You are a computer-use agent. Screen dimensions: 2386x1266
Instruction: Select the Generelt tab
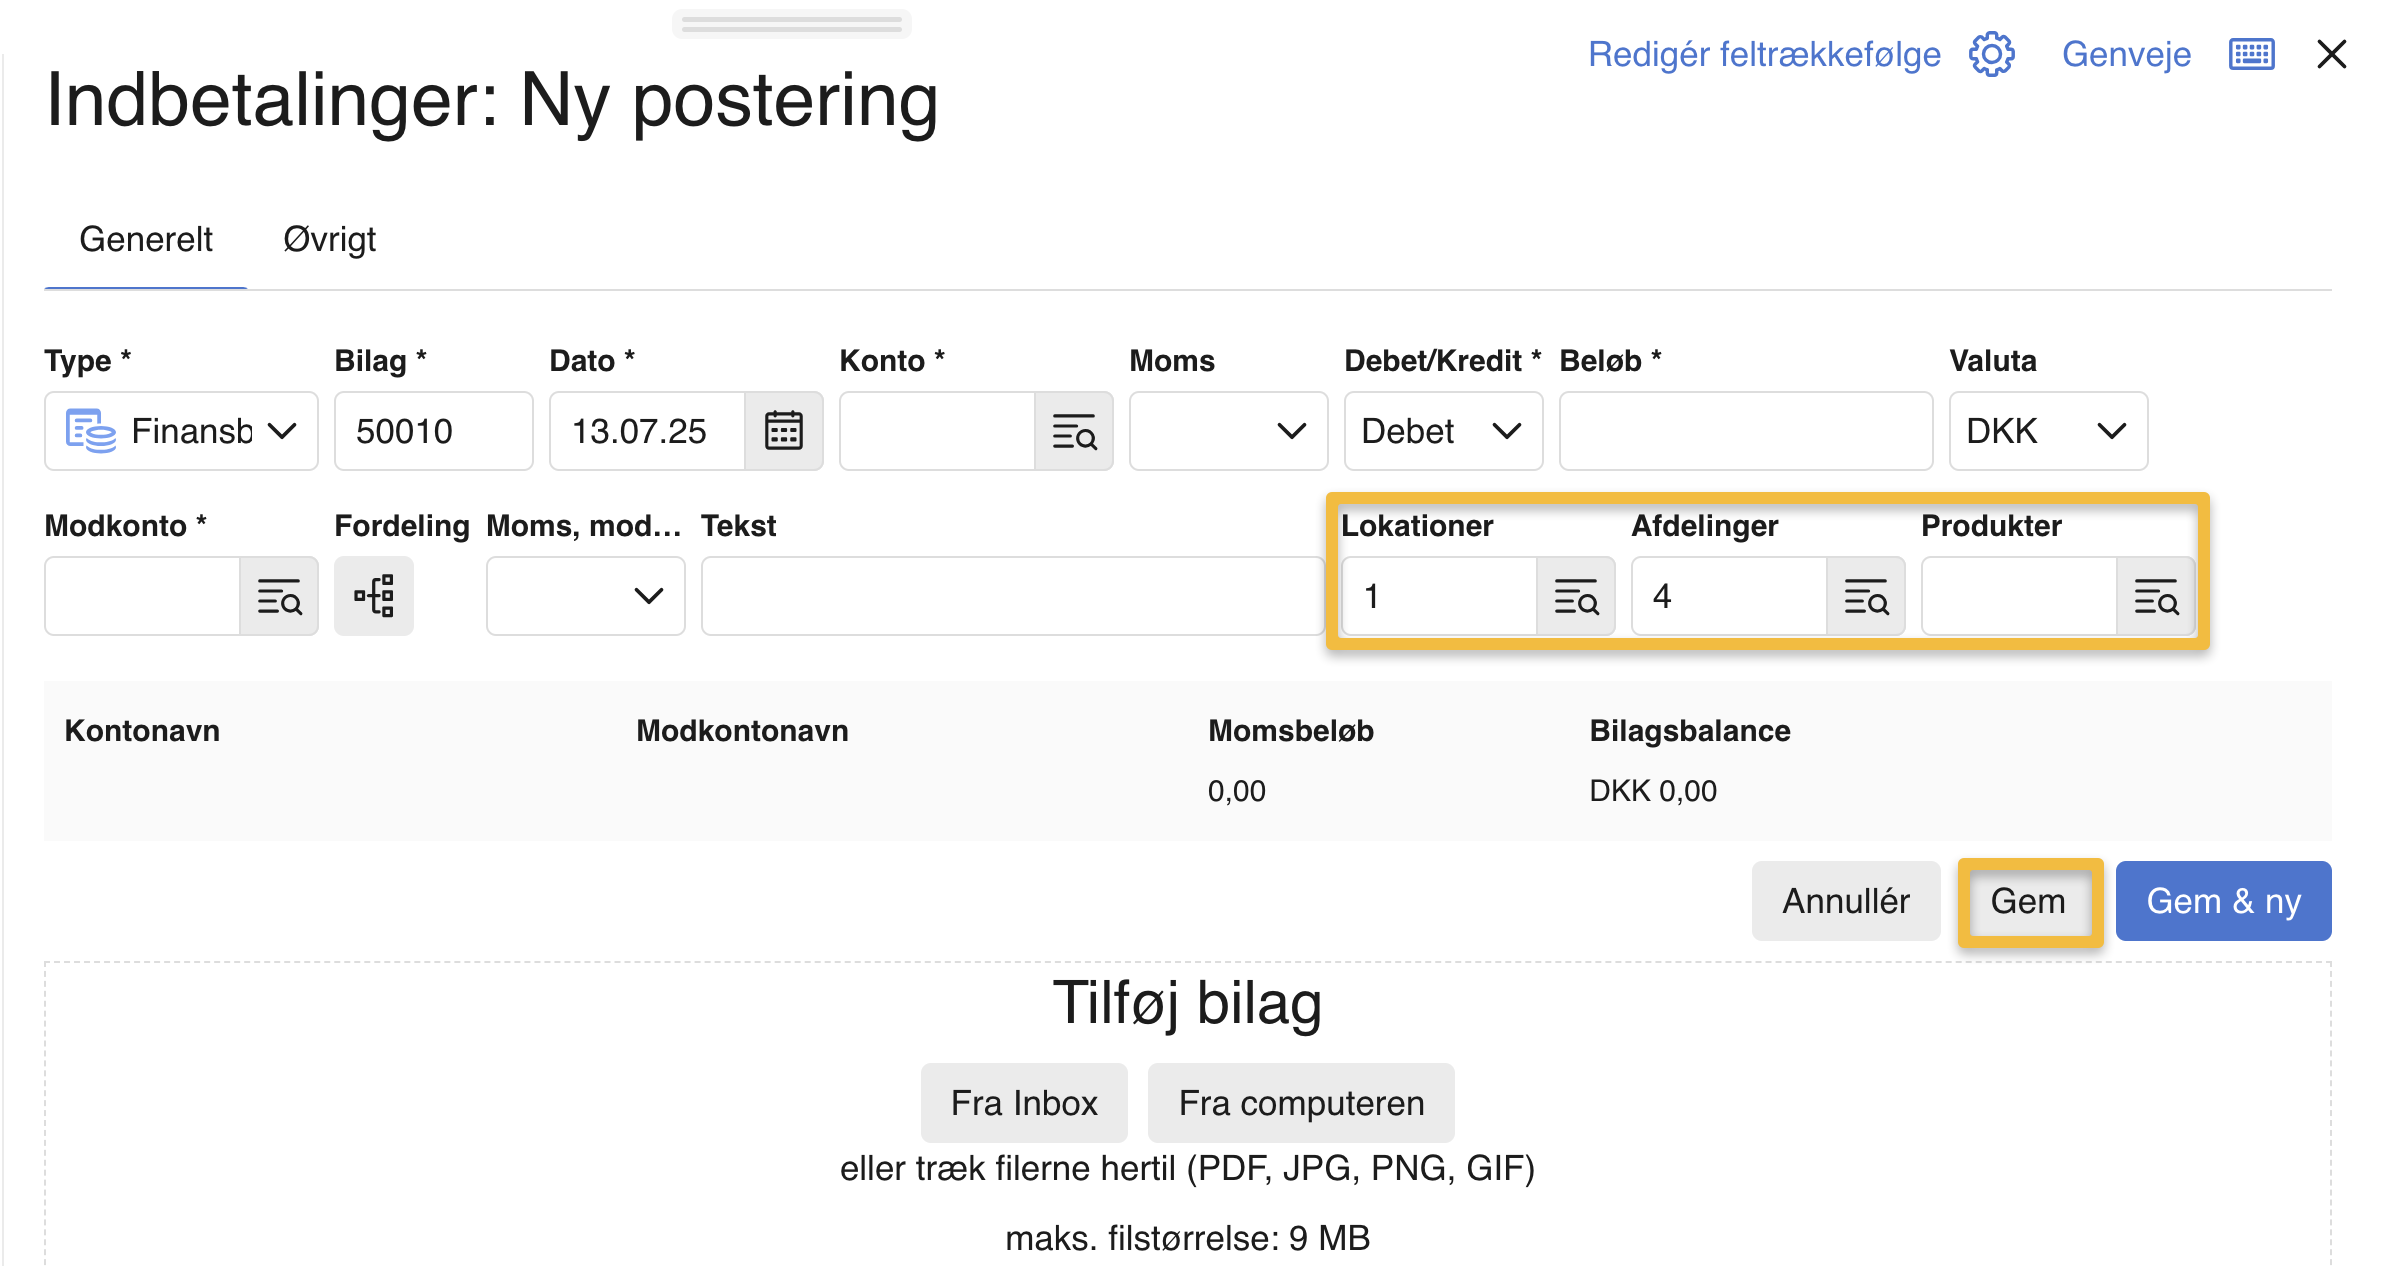pyautogui.click(x=146, y=240)
